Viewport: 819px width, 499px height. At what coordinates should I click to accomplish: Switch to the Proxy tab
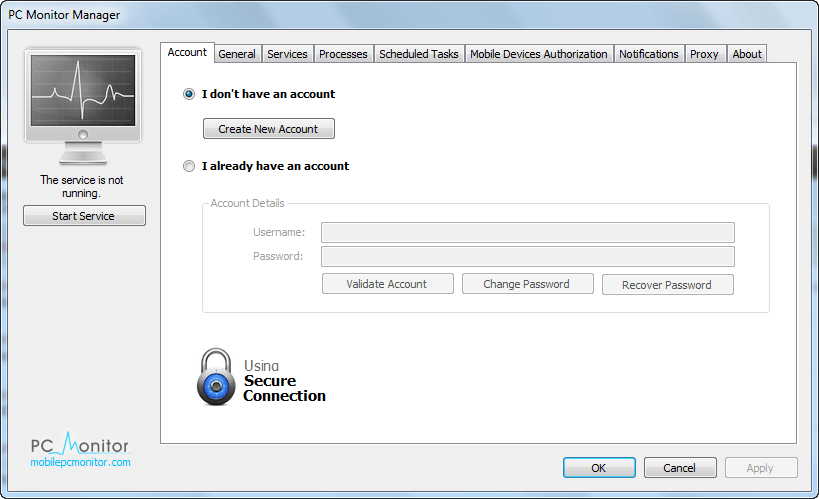point(704,54)
